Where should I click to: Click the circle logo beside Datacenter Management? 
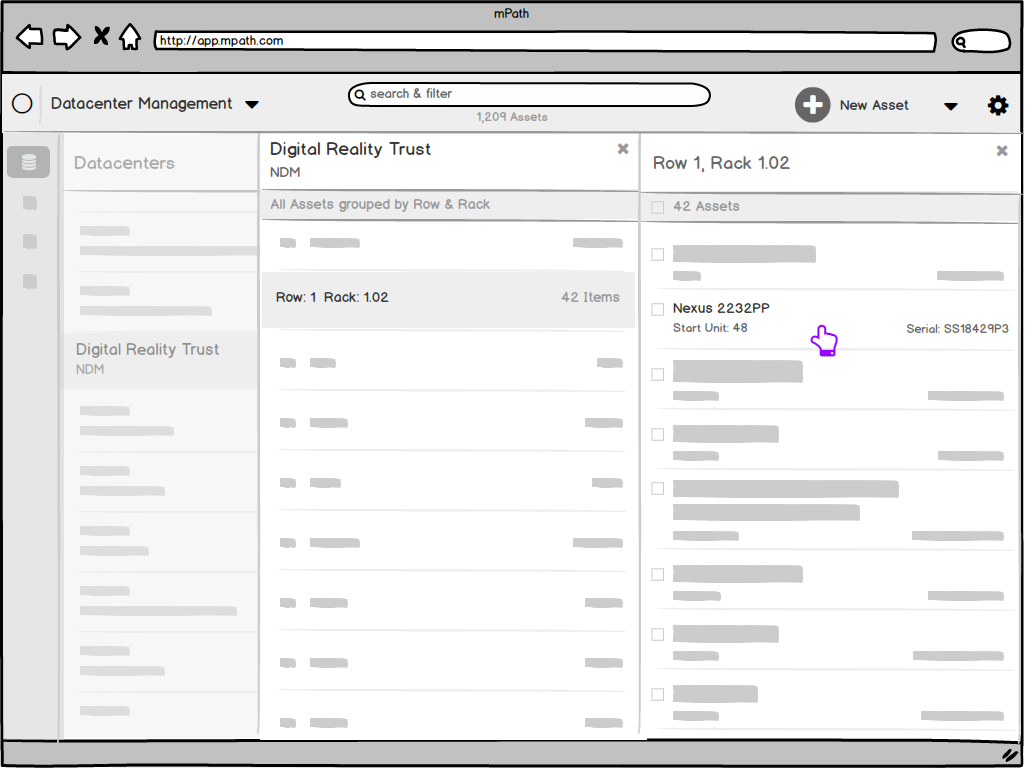pyautogui.click(x=22, y=104)
